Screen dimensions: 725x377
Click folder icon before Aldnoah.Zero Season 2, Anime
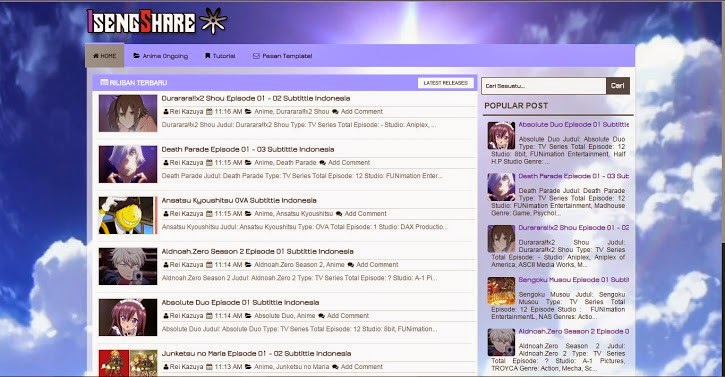pyautogui.click(x=248, y=265)
